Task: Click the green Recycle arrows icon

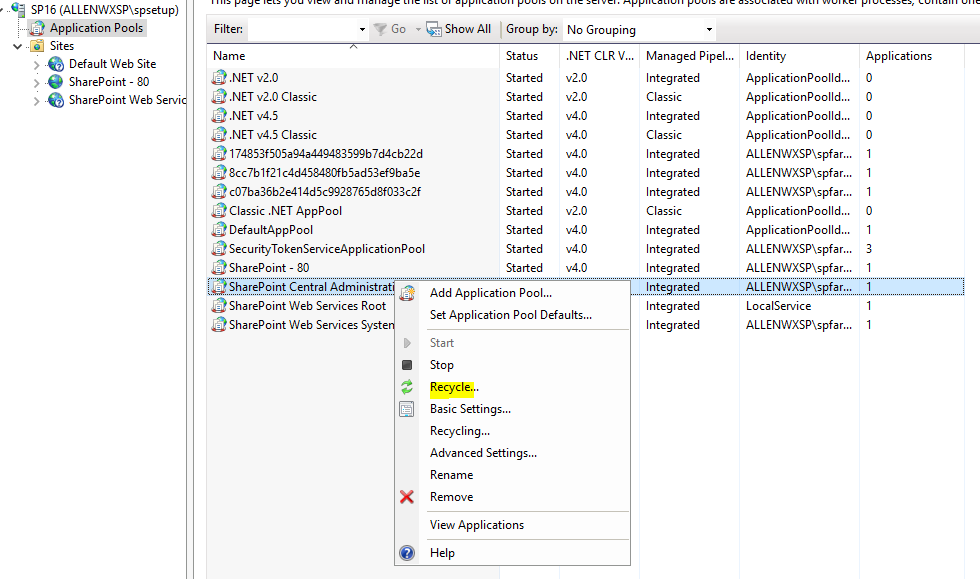Action: [407, 387]
